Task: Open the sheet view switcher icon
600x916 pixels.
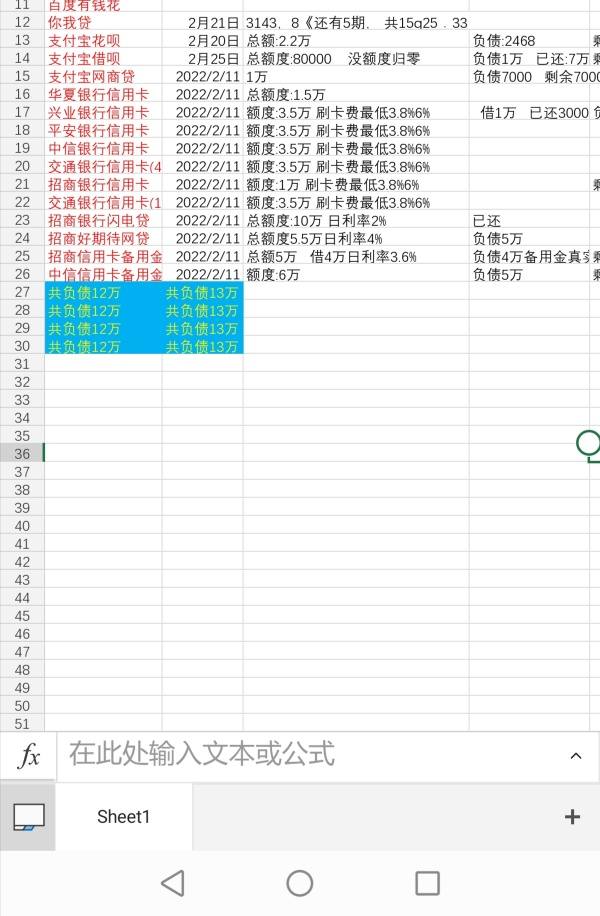Action: [29, 817]
